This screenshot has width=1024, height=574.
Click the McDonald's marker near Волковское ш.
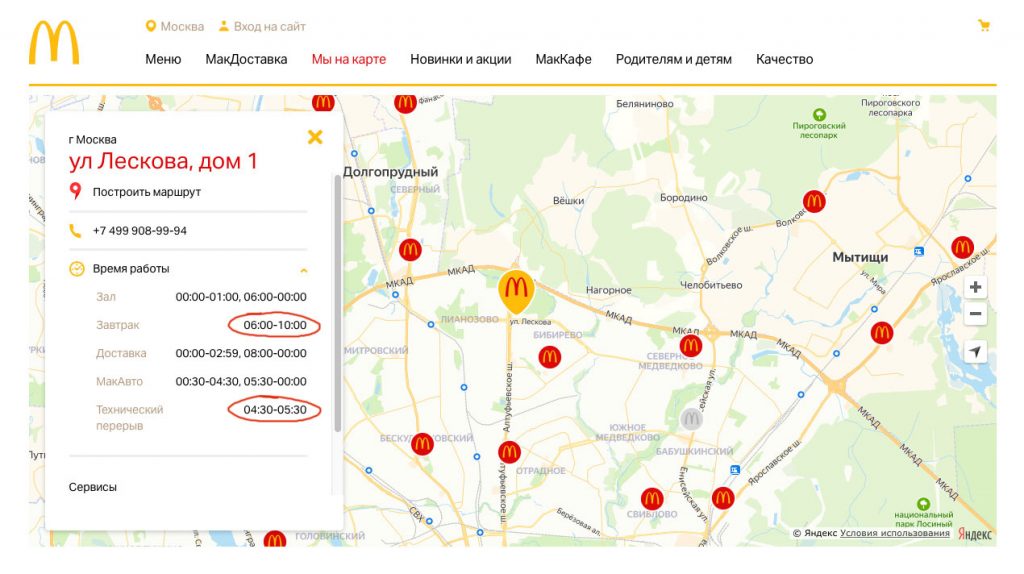[x=814, y=201]
